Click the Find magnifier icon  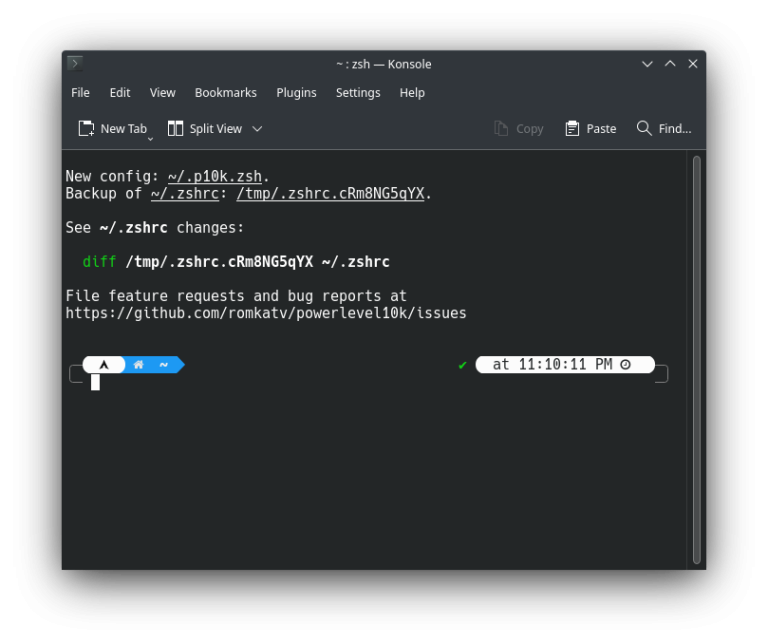pyautogui.click(x=644, y=129)
